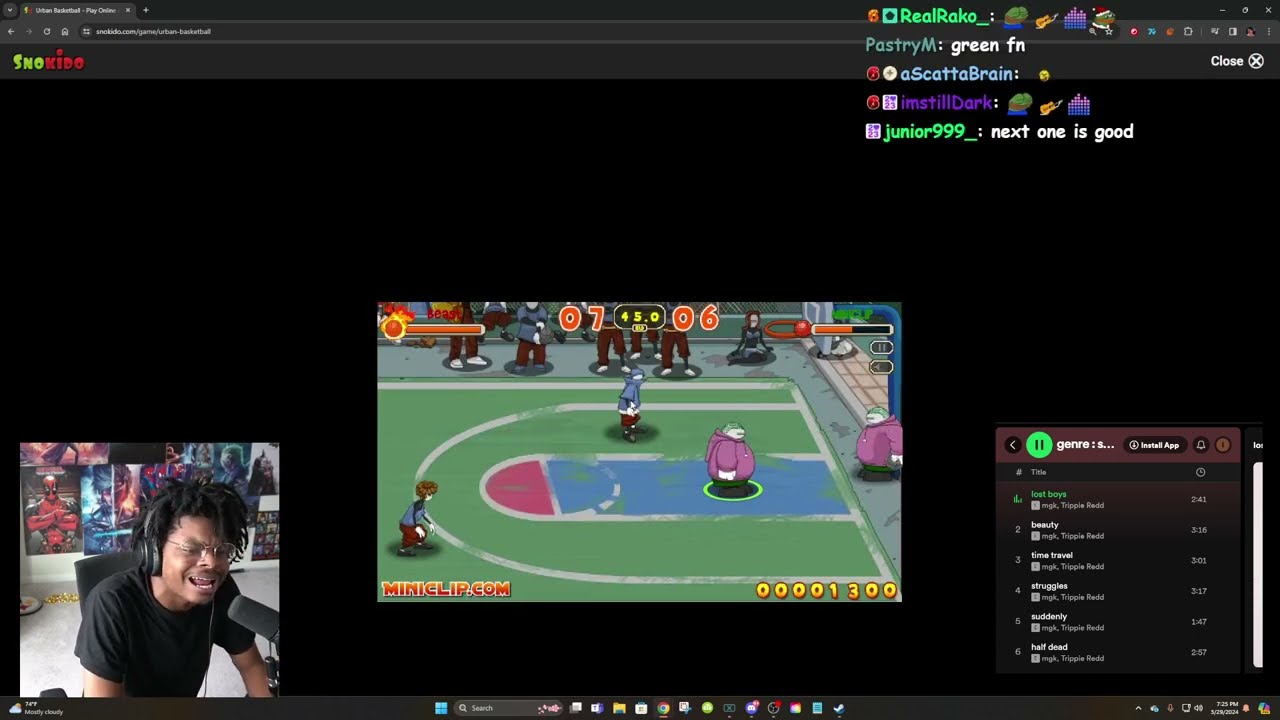This screenshot has width=1280, height=720.
Task: Click the Urban Basketball browser tab
Action: click(x=75, y=10)
